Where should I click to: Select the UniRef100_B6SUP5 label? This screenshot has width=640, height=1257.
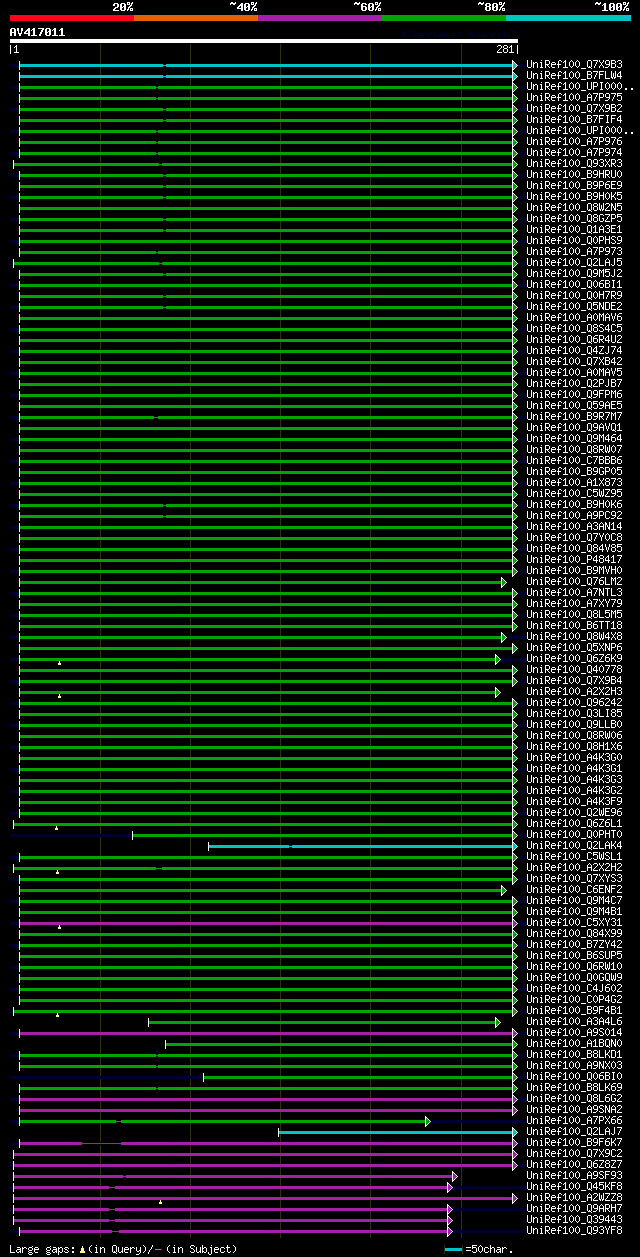574,956
